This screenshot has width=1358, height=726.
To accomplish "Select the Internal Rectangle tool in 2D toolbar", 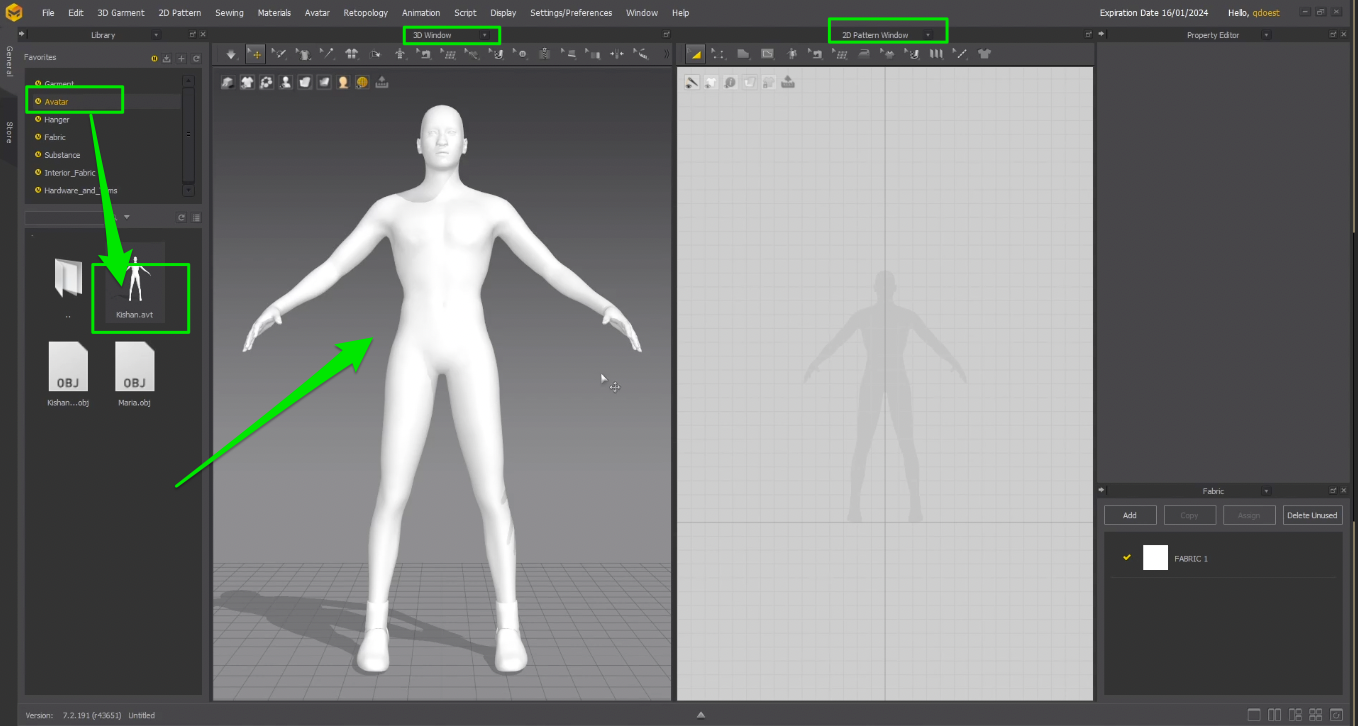I will [767, 54].
